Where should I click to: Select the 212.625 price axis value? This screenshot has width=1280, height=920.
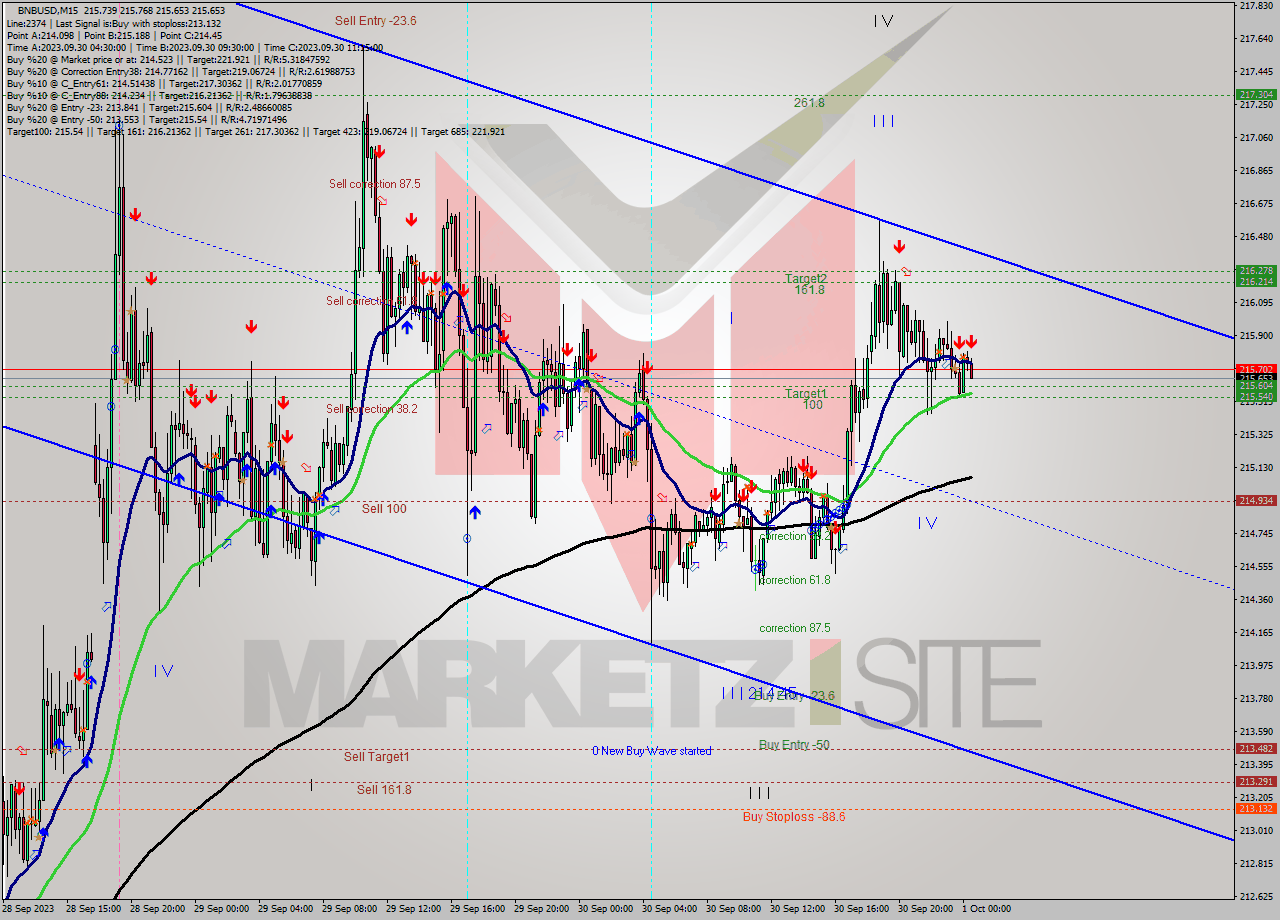1256,897
